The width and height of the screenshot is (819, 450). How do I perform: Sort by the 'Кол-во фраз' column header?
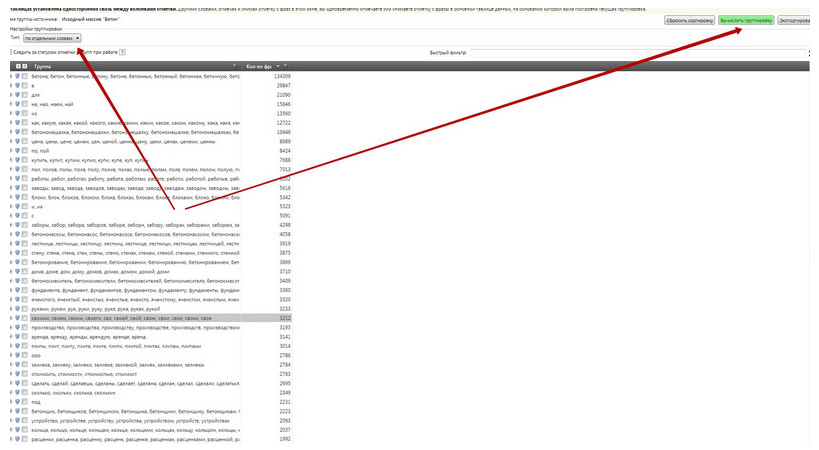coord(263,66)
